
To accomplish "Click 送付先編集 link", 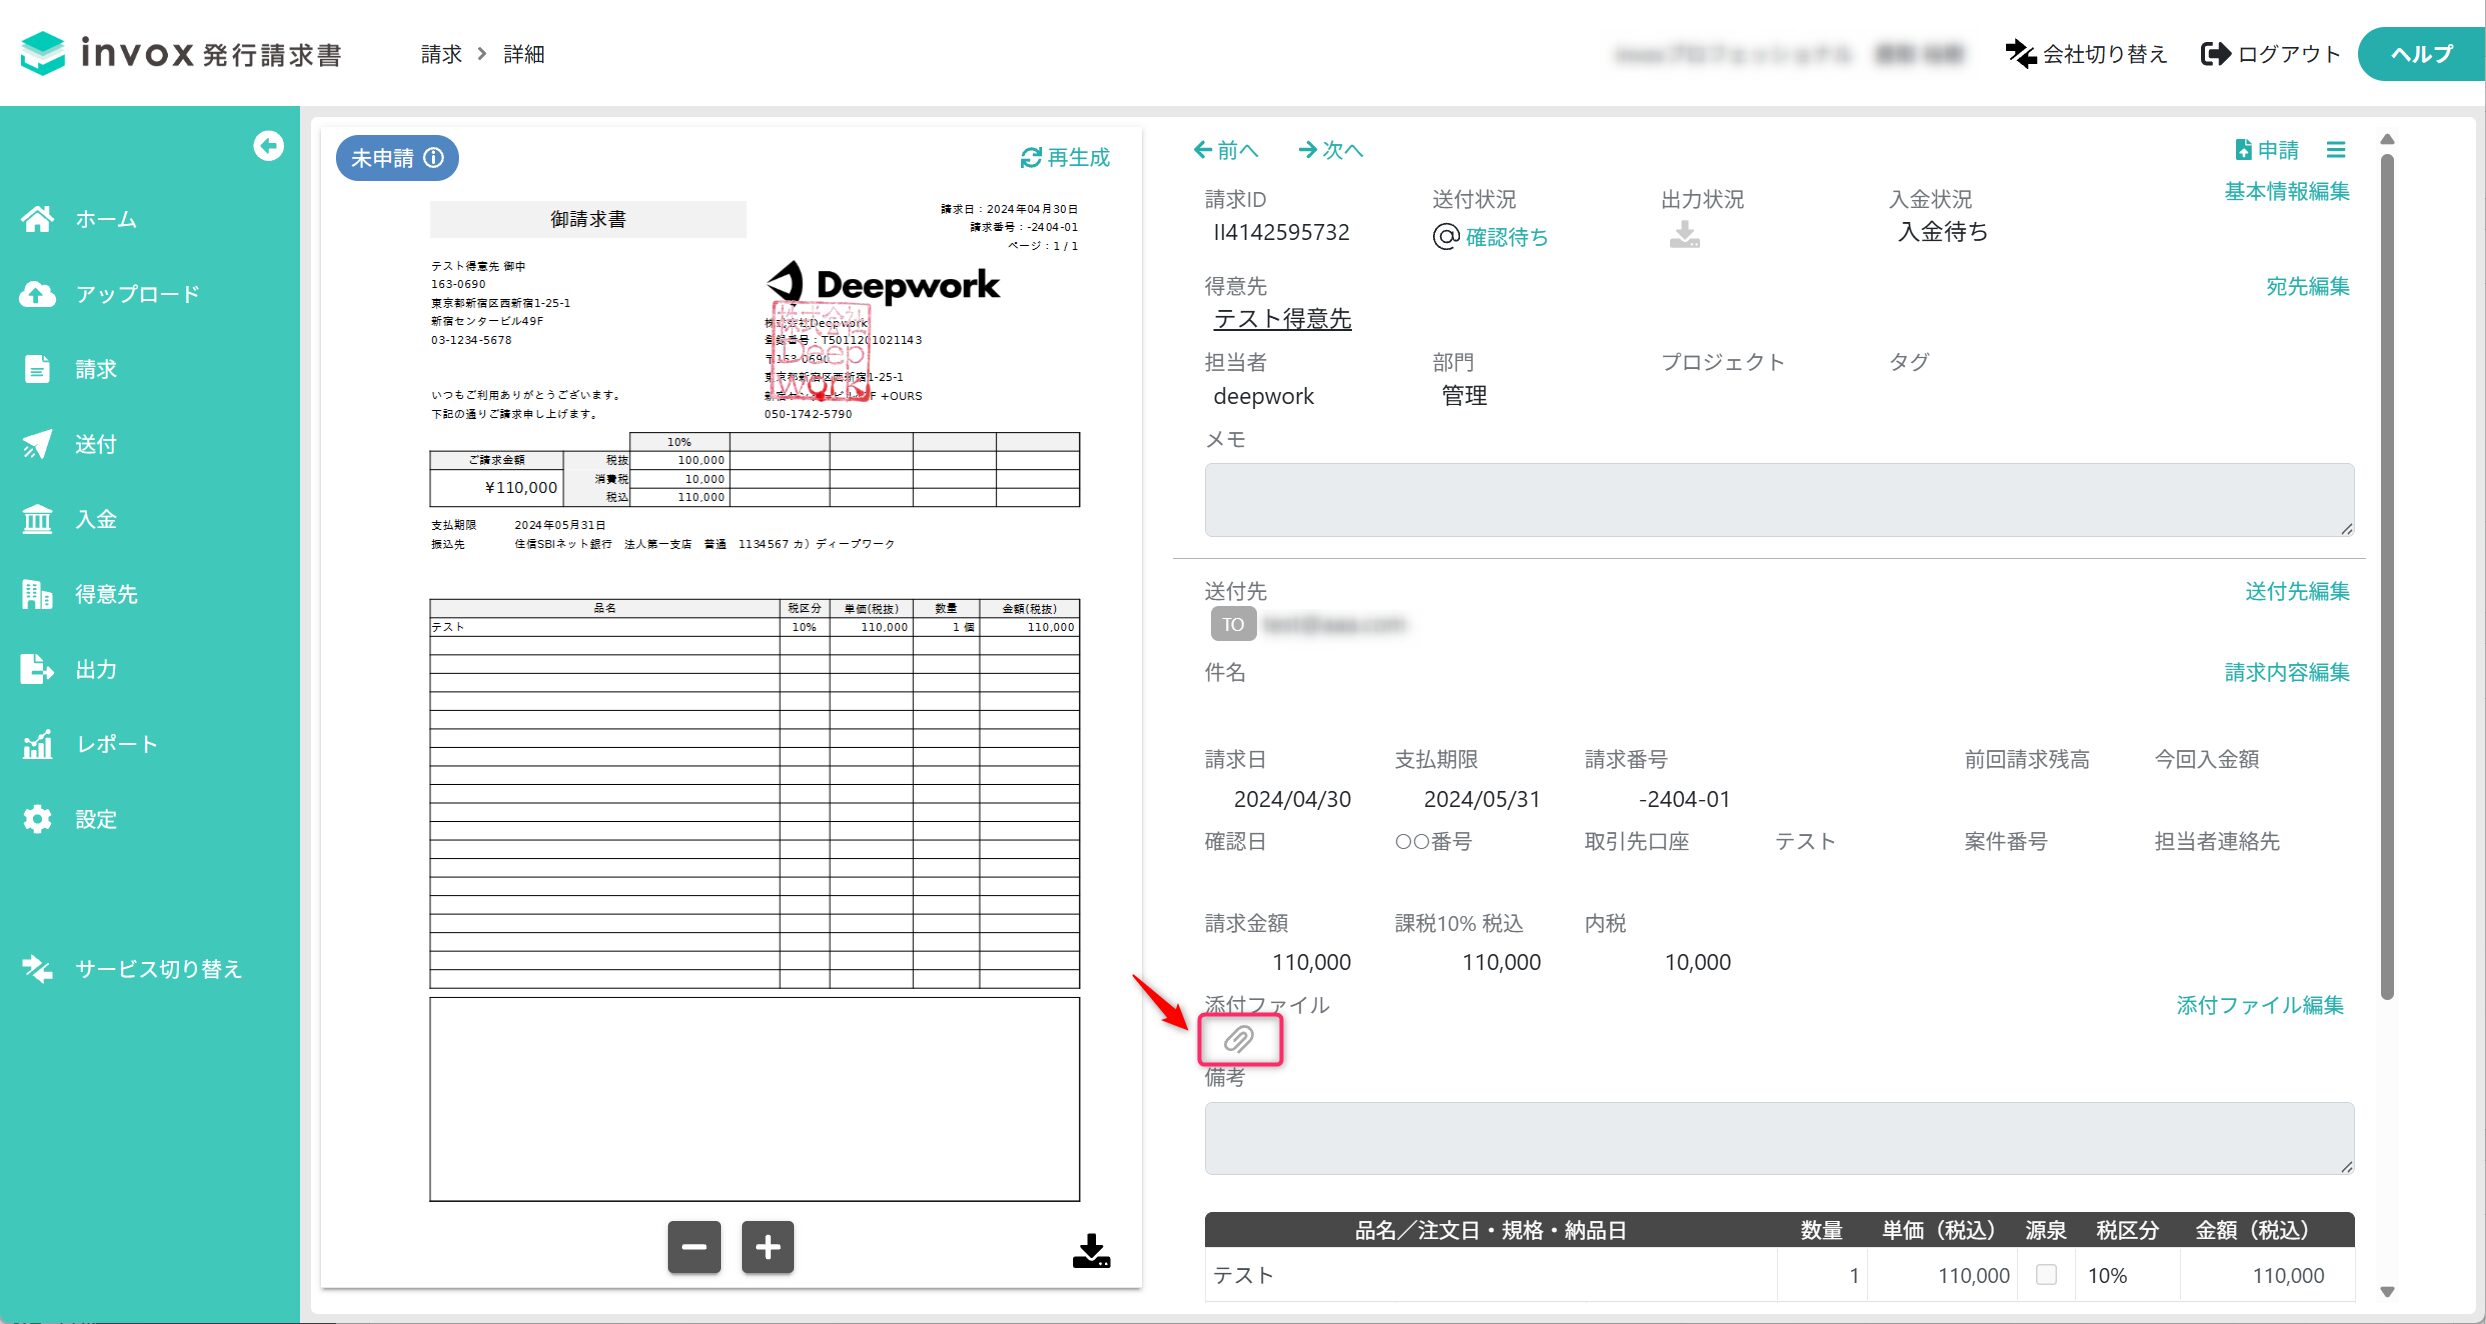I will [2297, 591].
